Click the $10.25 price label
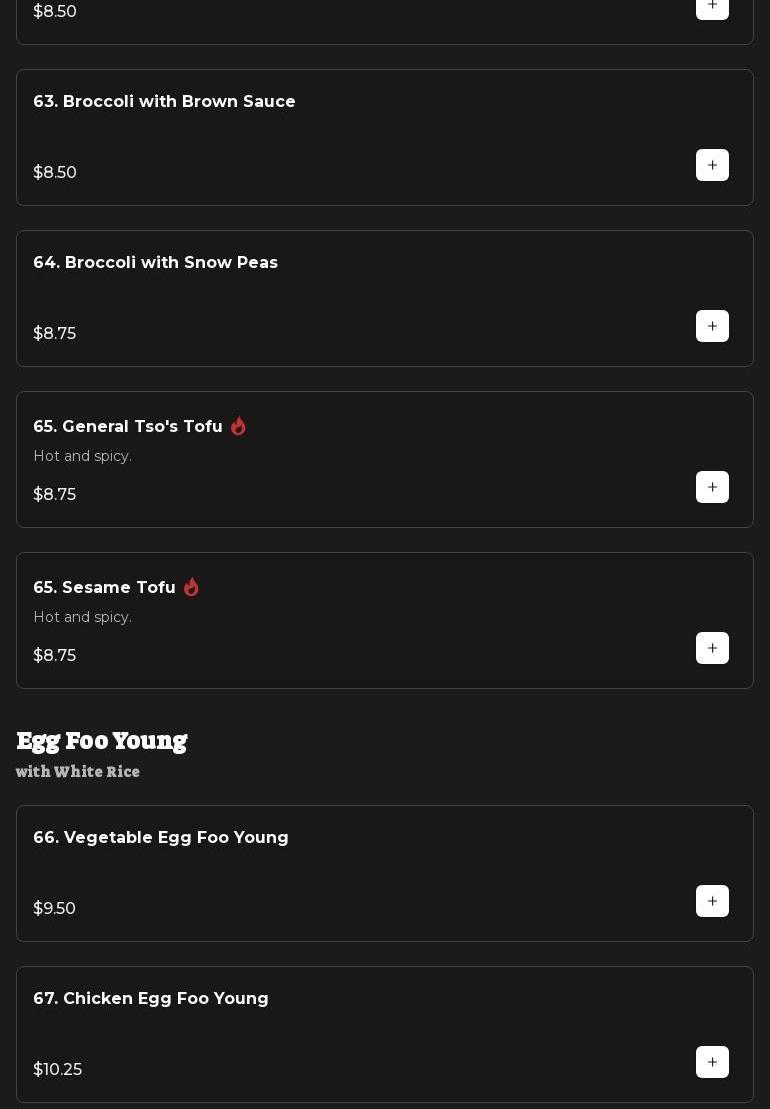Image resolution: width=770 pixels, height=1109 pixels. 58,1070
